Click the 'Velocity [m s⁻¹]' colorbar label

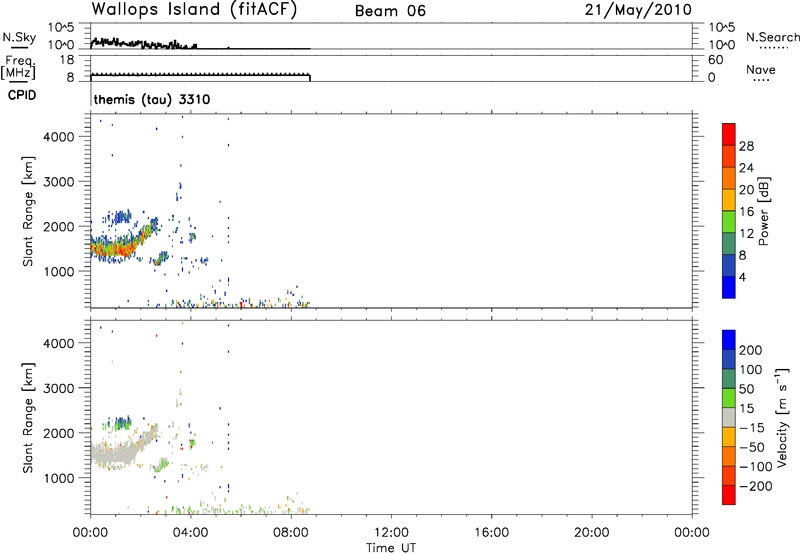782,417
